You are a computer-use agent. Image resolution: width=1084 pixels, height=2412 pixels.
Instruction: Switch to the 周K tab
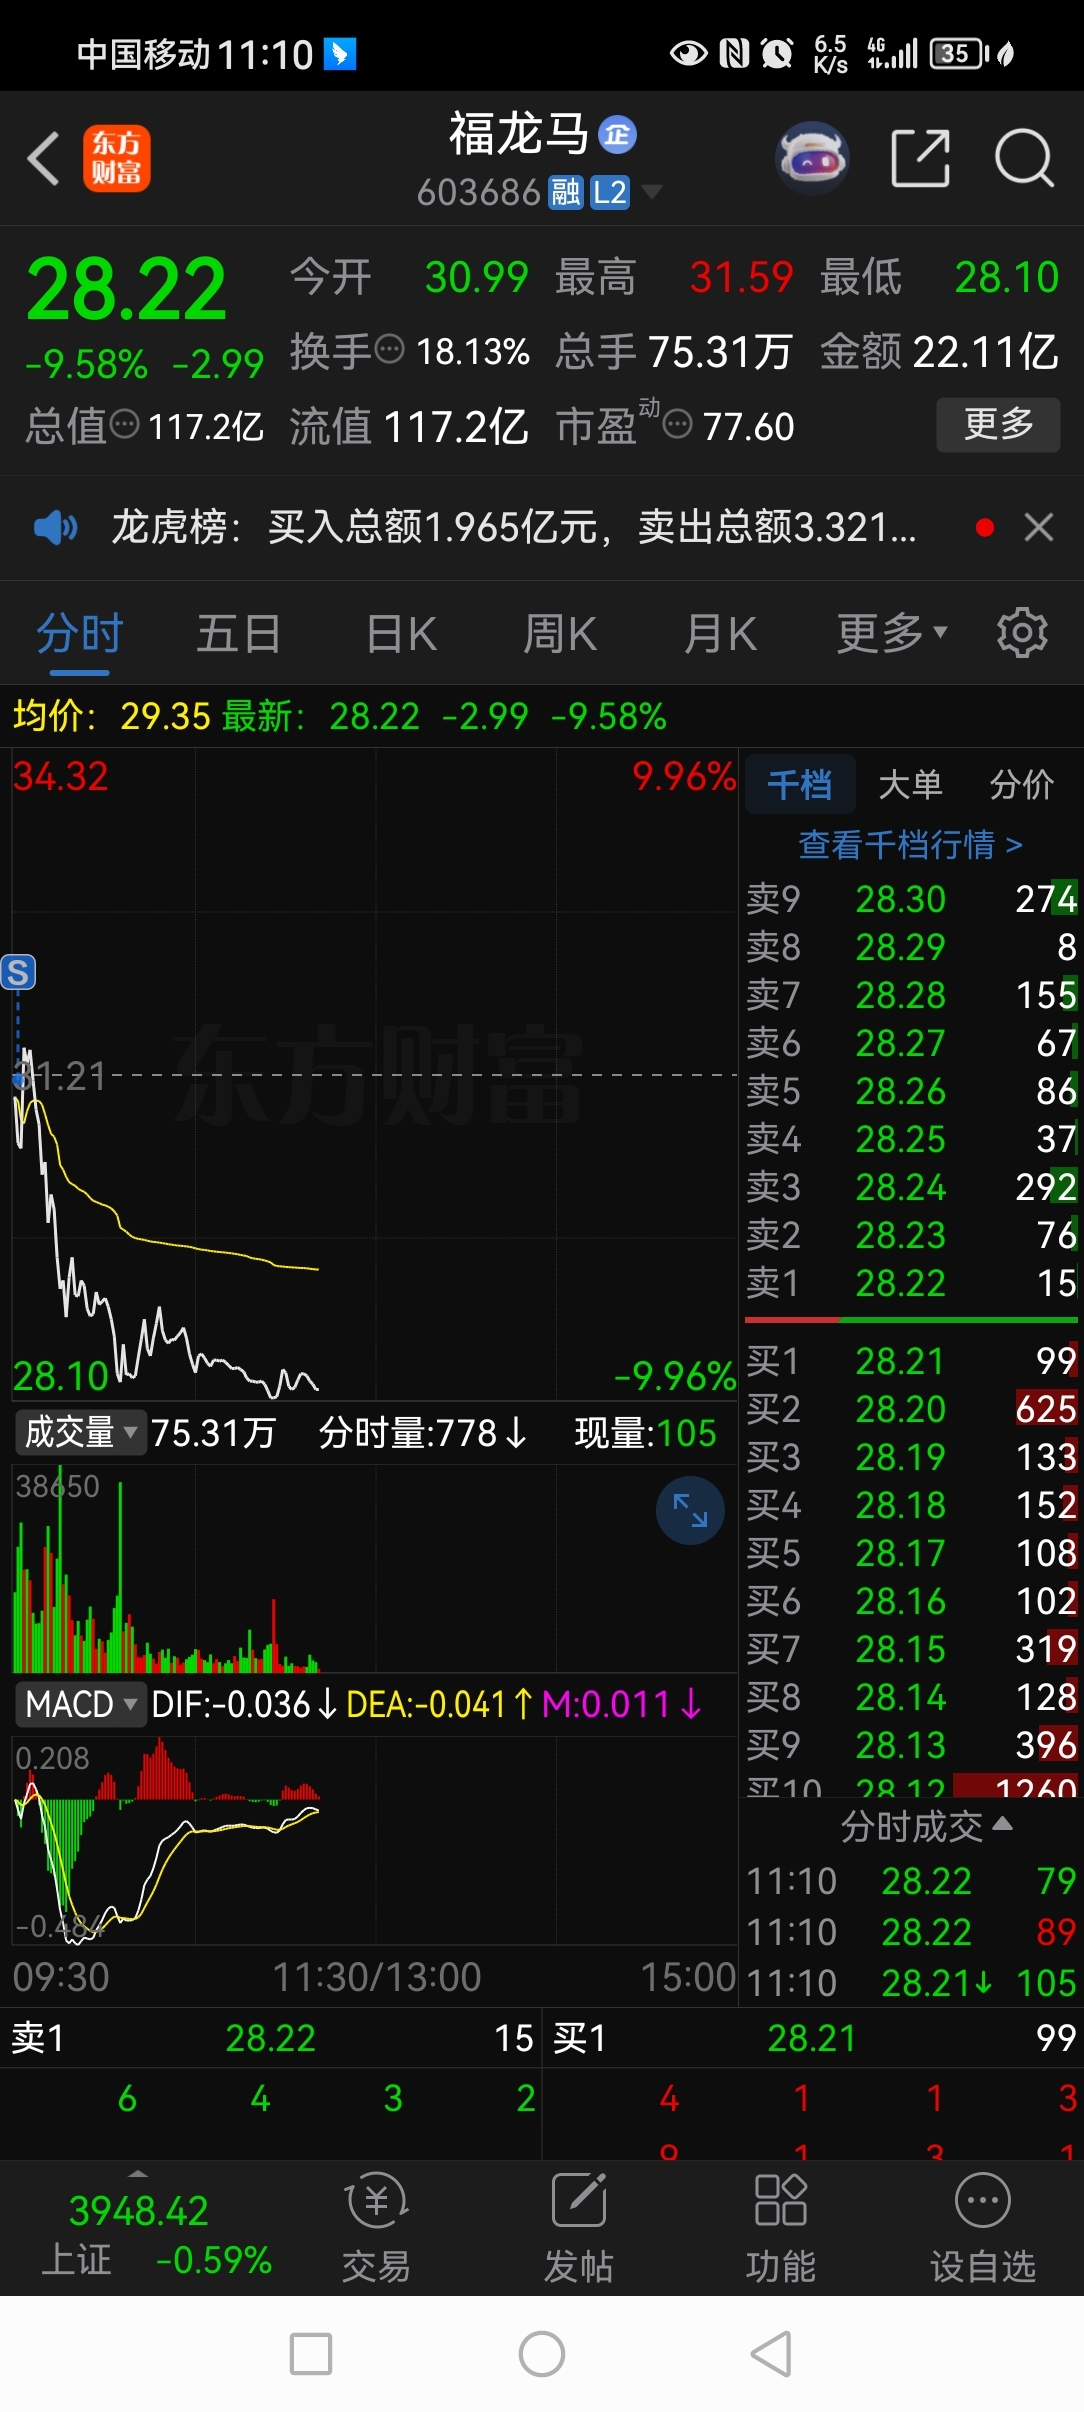560,634
